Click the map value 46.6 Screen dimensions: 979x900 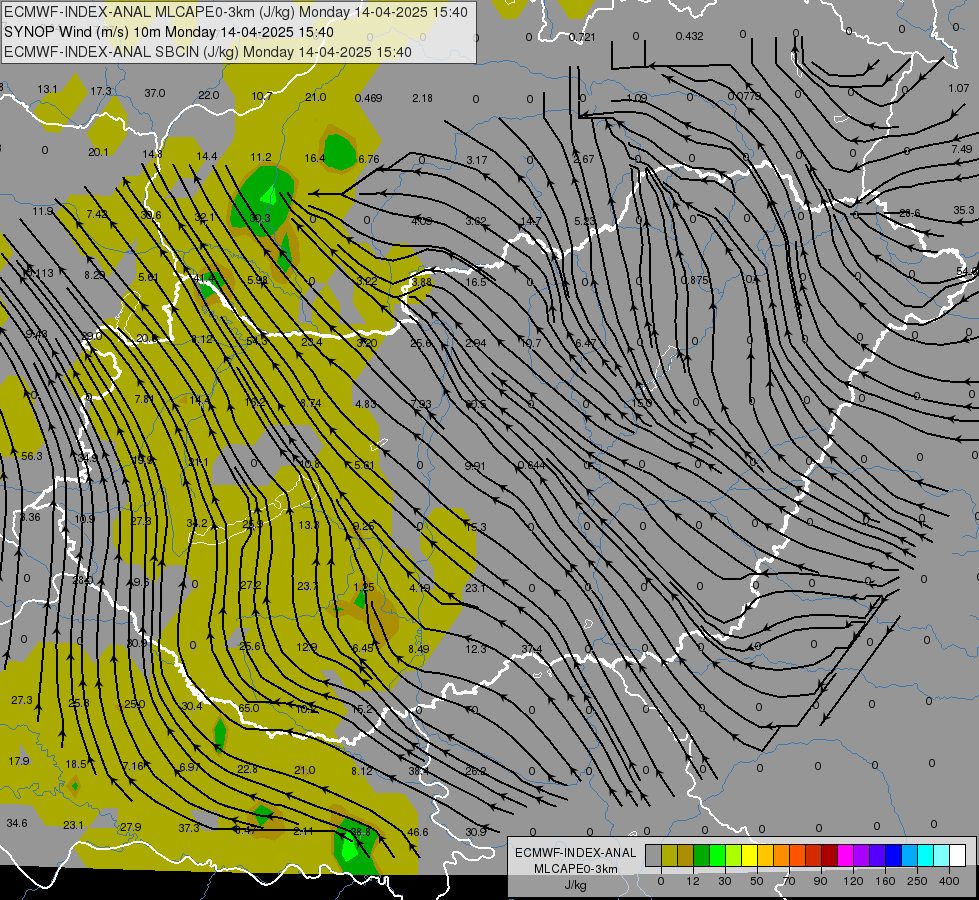point(418,832)
